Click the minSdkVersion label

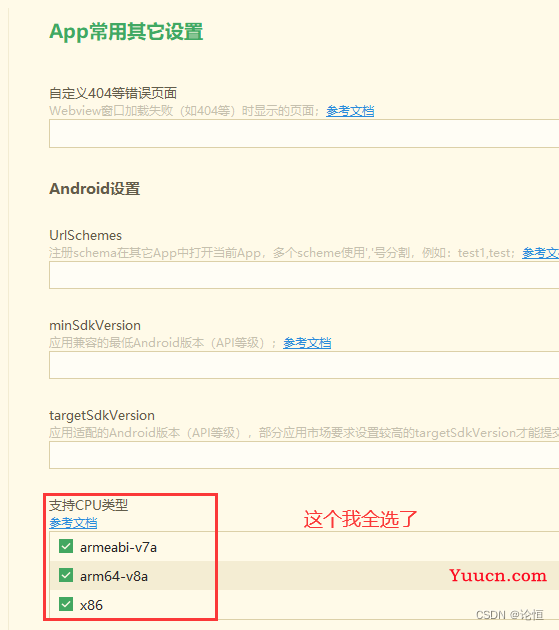(x=95, y=325)
